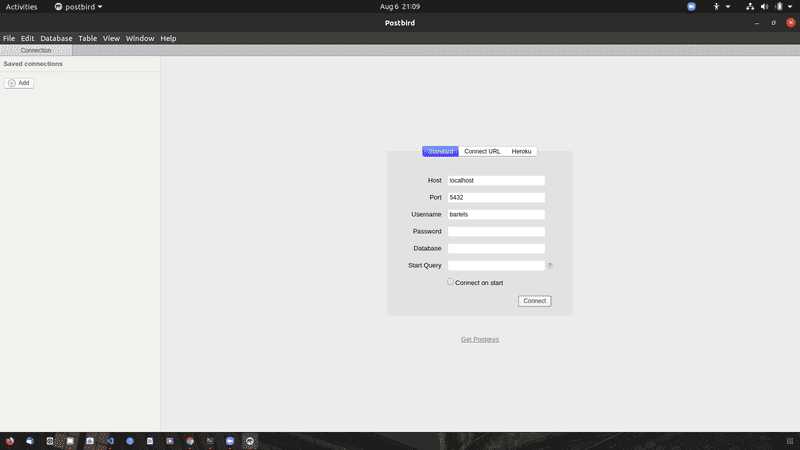Viewport: 800px width, 450px height.
Task: Enable the Connect on start checkbox
Action: (450, 282)
